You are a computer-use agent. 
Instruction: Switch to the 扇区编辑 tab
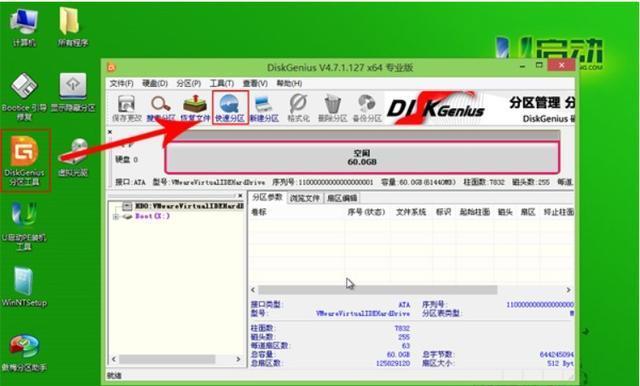[342, 198]
